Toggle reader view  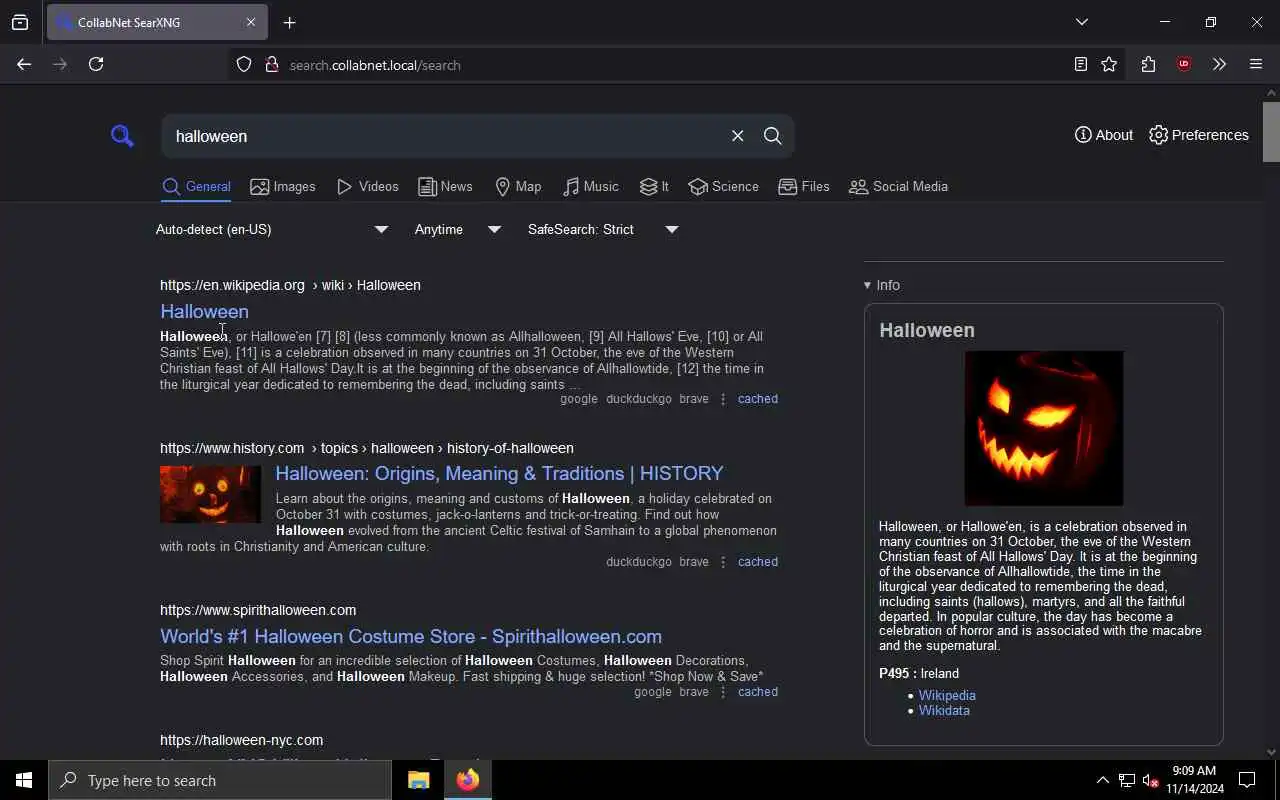coord(1081,65)
